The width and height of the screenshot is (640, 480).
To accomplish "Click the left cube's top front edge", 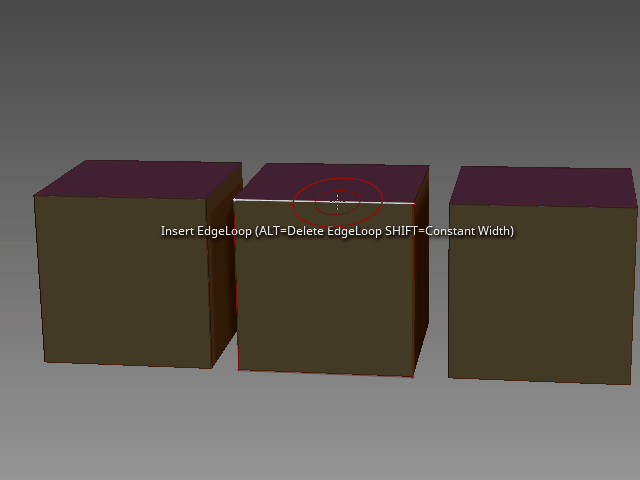I will [120, 196].
